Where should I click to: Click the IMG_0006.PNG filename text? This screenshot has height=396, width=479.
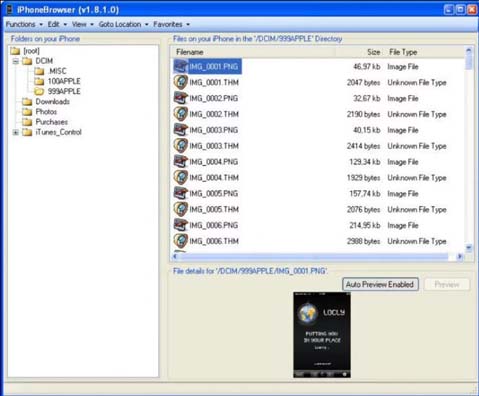pos(214,225)
